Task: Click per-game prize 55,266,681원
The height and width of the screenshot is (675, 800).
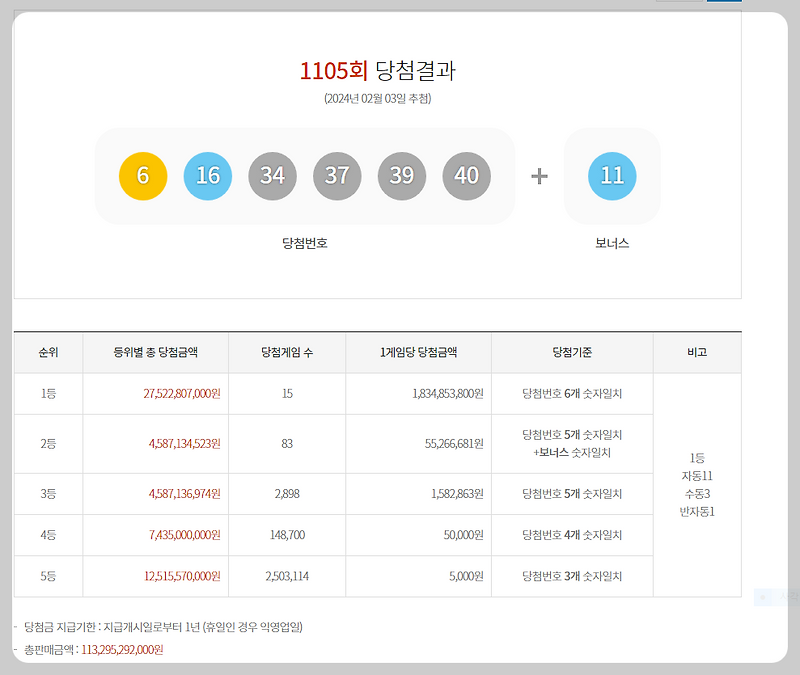Action: pos(454,444)
